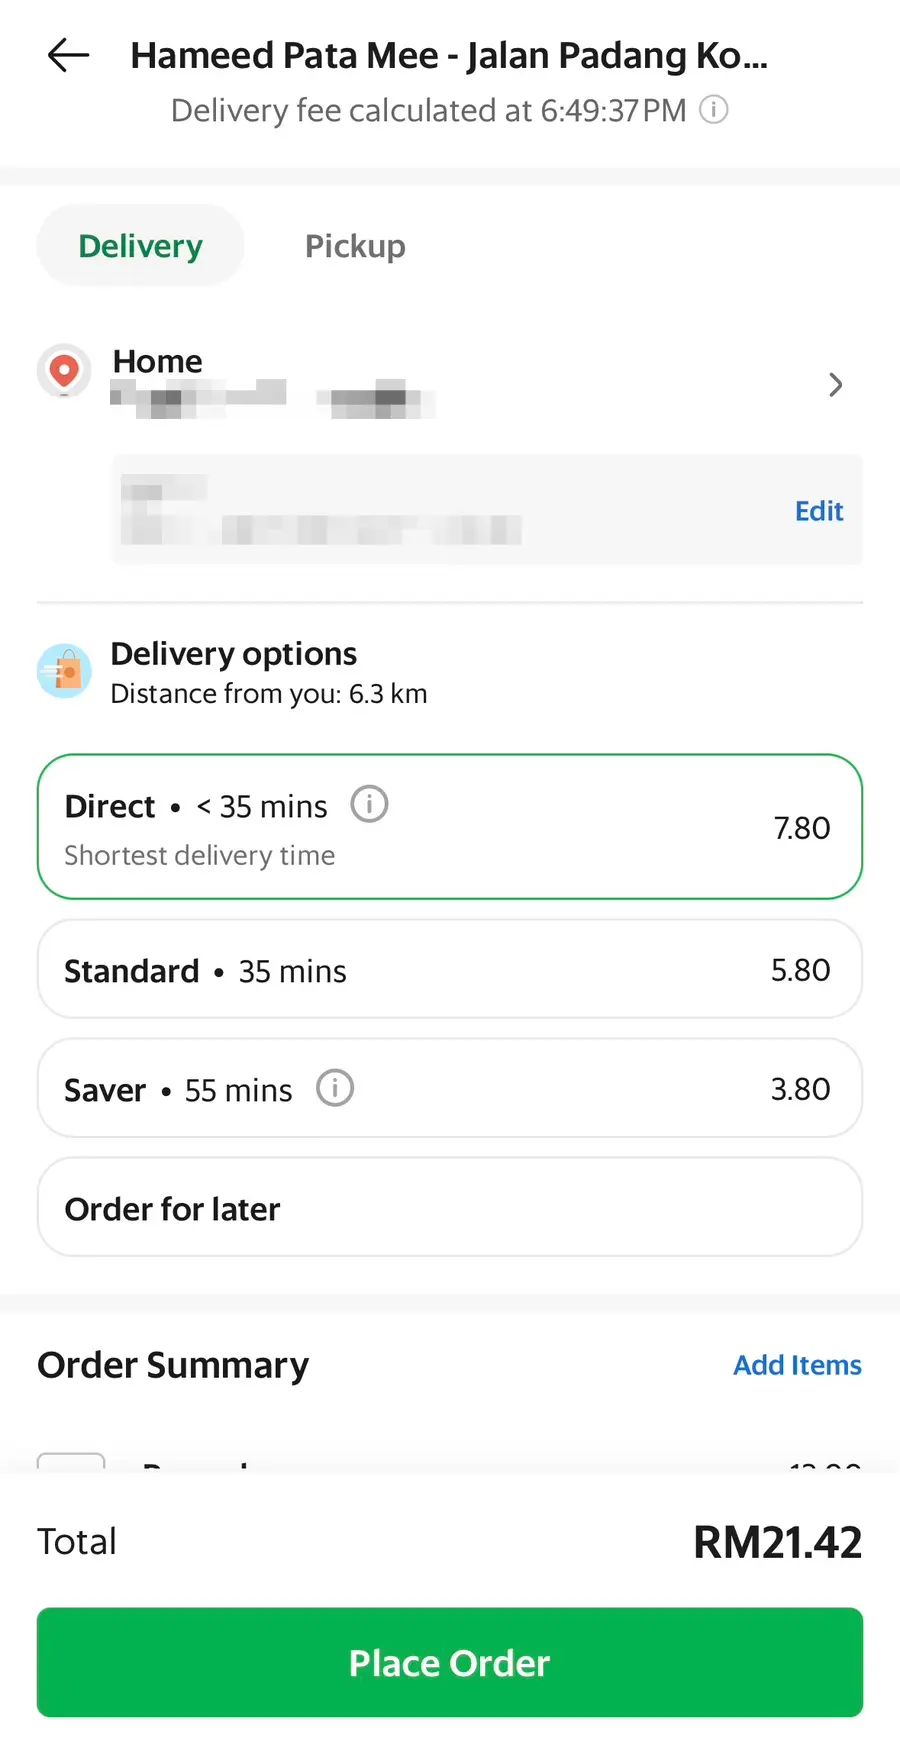Image resolution: width=900 pixels, height=1741 pixels.
Task: Tap the RM21.42 total amount
Action: pos(777,1542)
